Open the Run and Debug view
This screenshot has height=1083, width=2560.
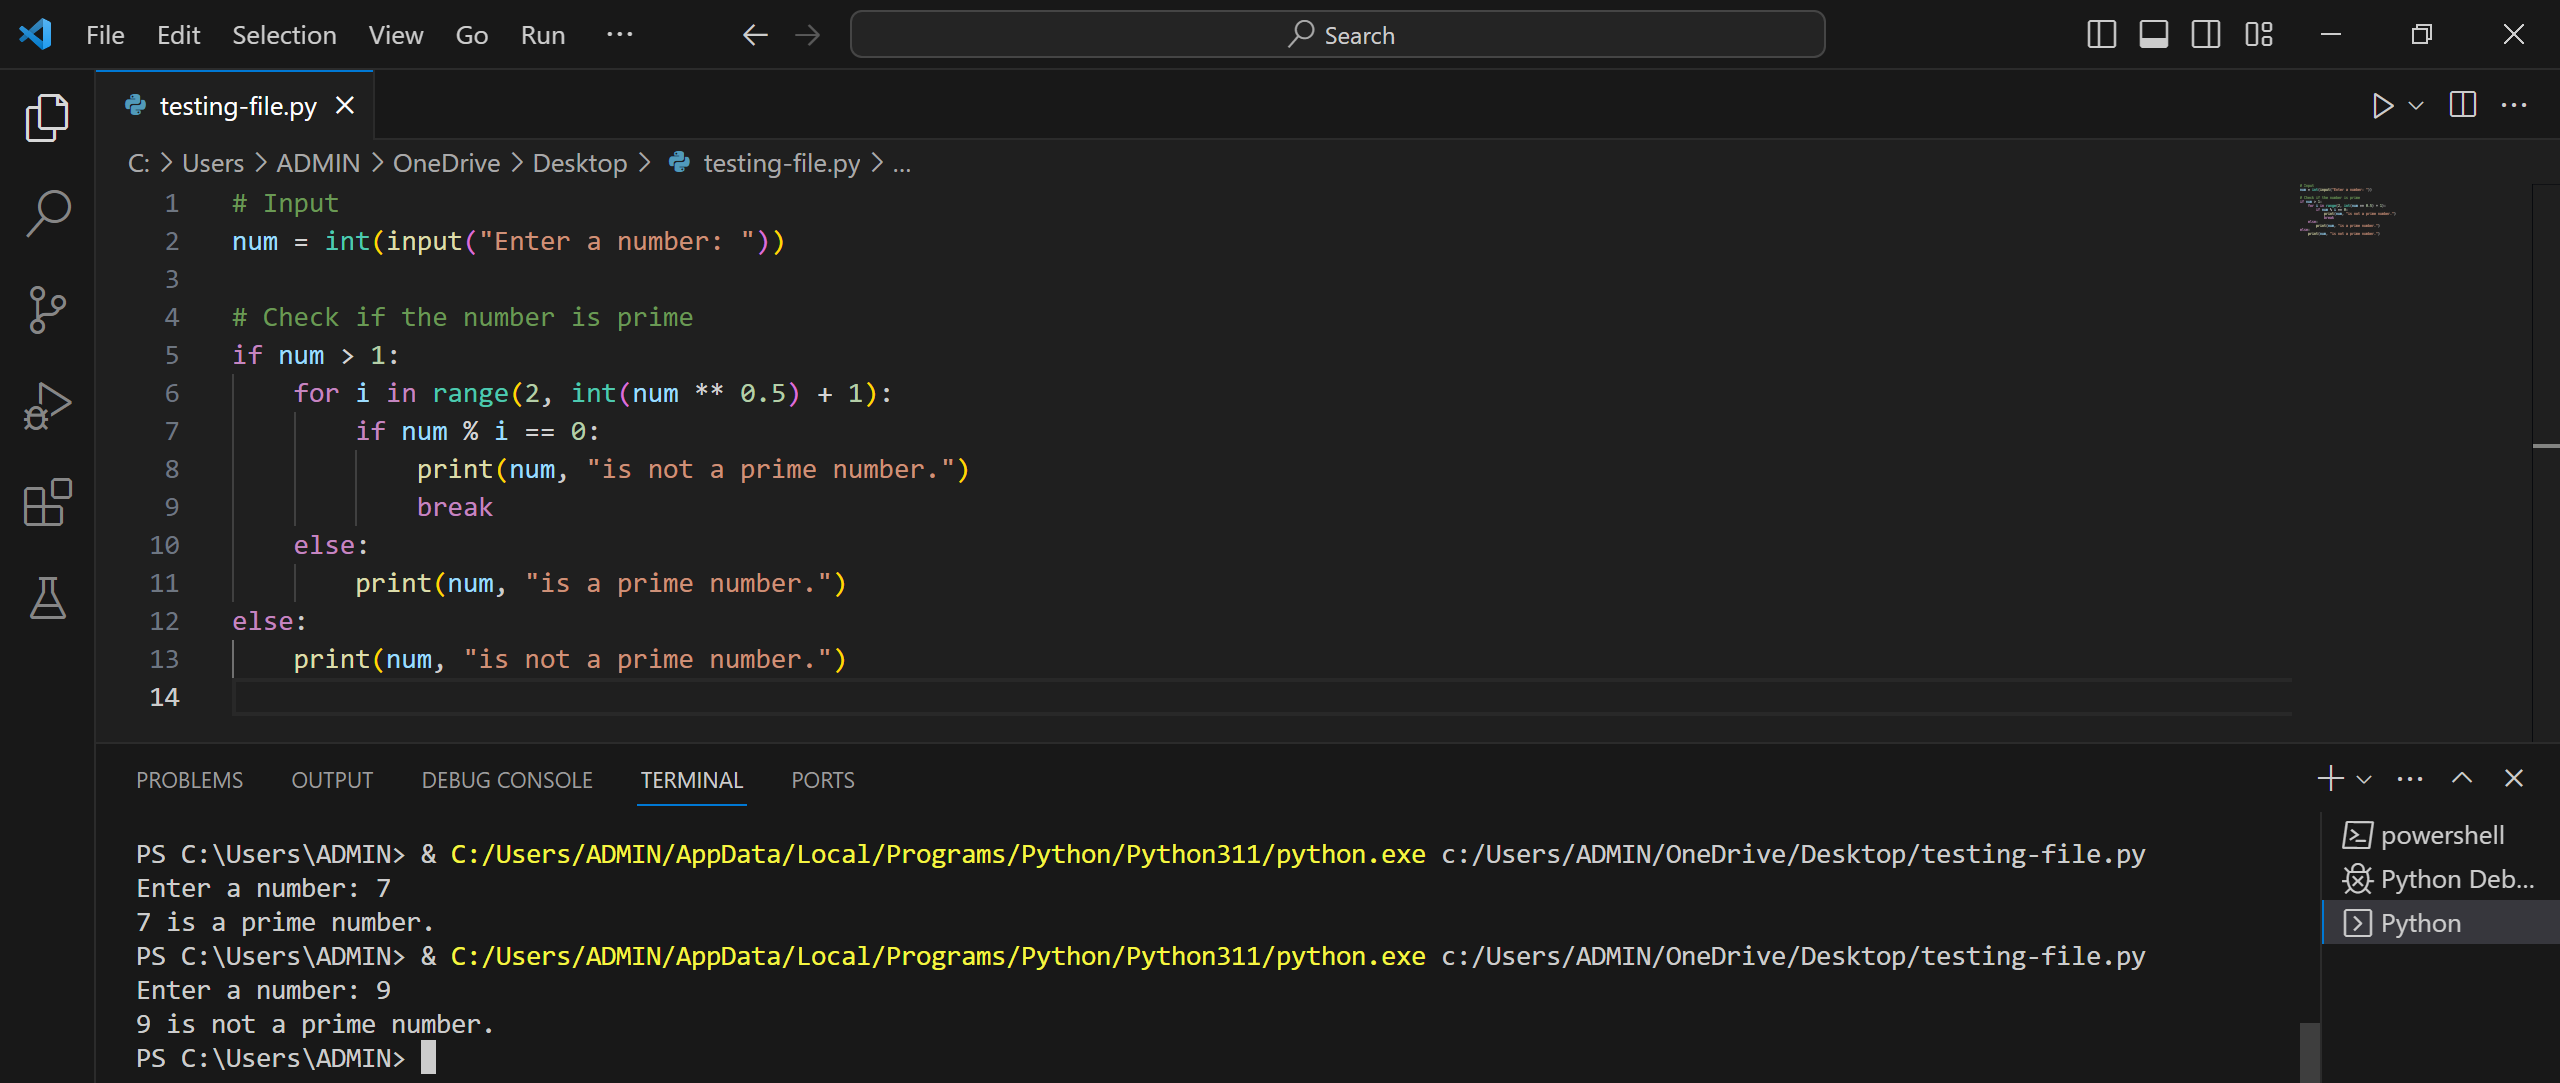47,406
